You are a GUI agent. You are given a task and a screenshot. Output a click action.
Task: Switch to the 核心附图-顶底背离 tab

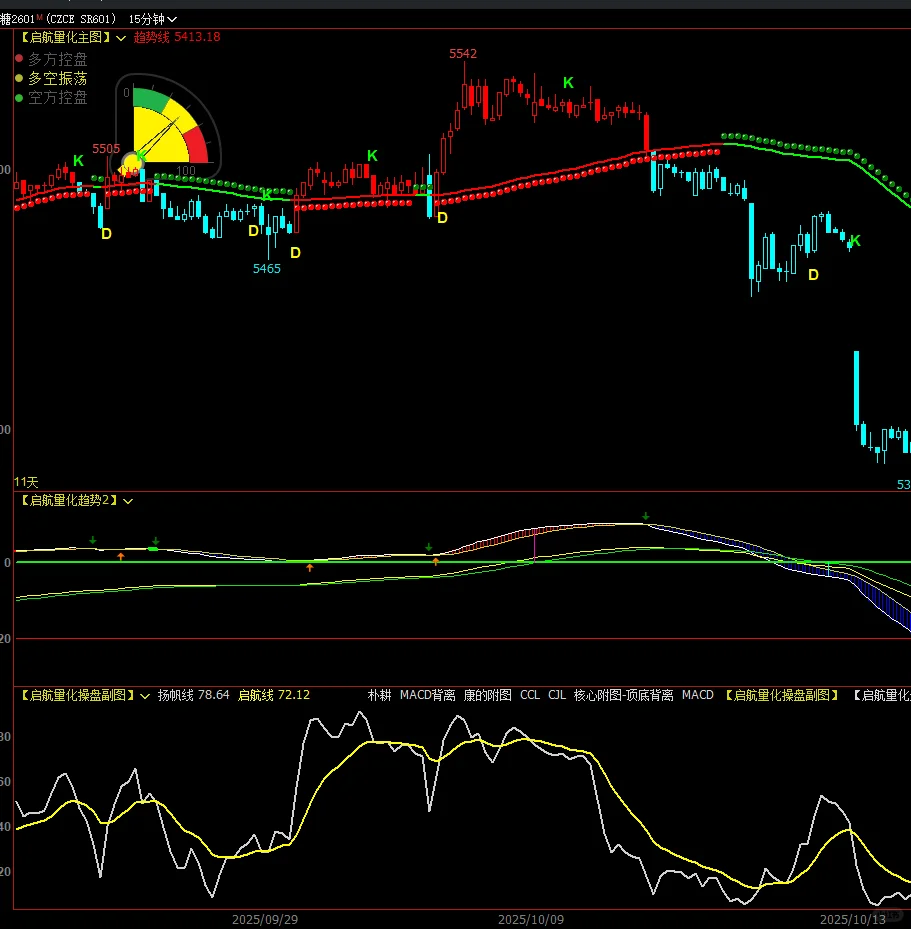click(623, 695)
